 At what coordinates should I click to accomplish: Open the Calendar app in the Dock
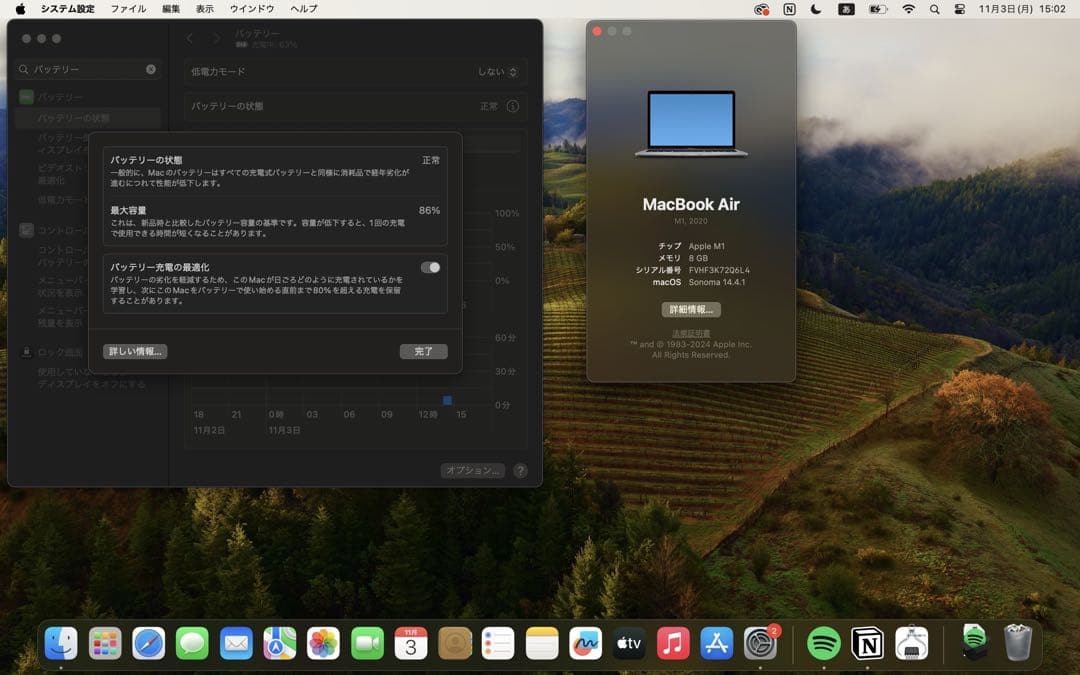tap(410, 645)
